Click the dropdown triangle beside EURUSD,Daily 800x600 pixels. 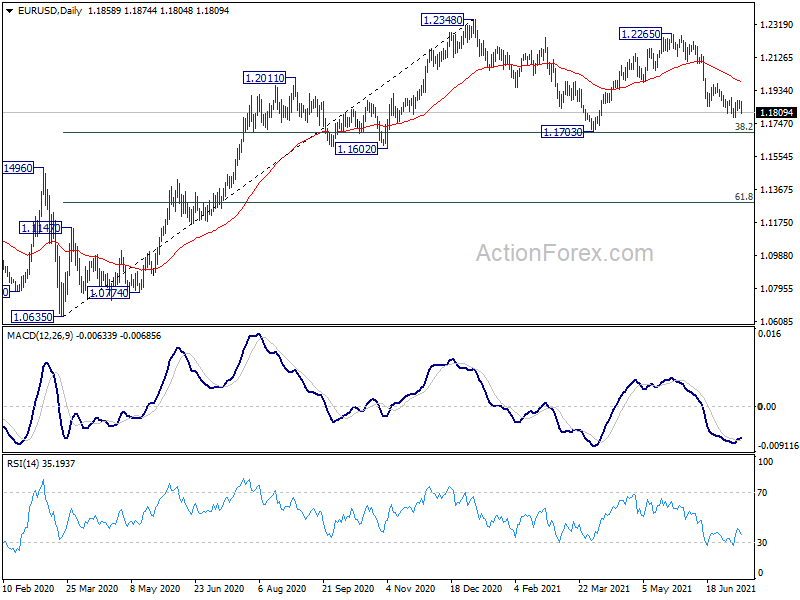[x=10, y=11]
